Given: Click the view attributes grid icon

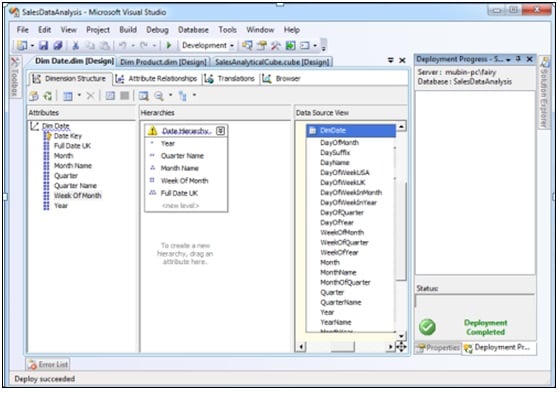Looking at the screenshot, I should click(68, 96).
